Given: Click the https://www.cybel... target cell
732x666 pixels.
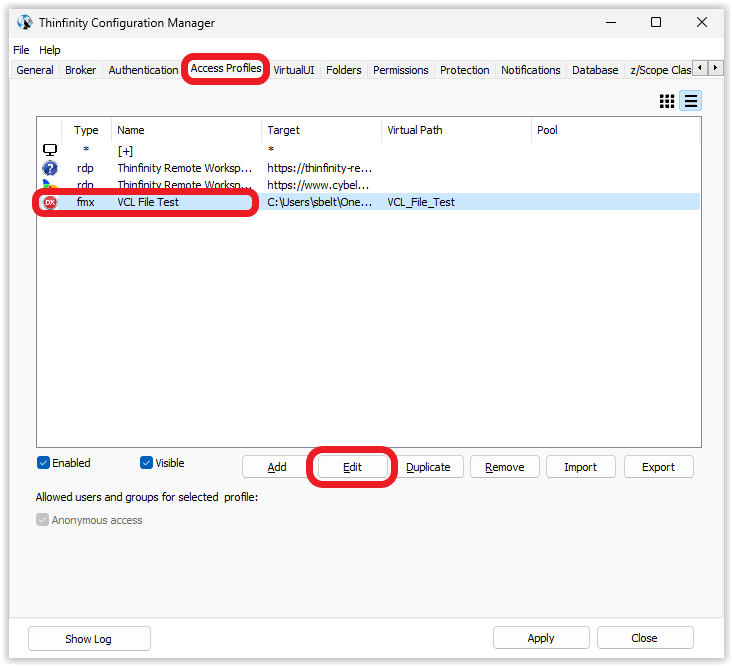Looking at the screenshot, I should 318,185.
